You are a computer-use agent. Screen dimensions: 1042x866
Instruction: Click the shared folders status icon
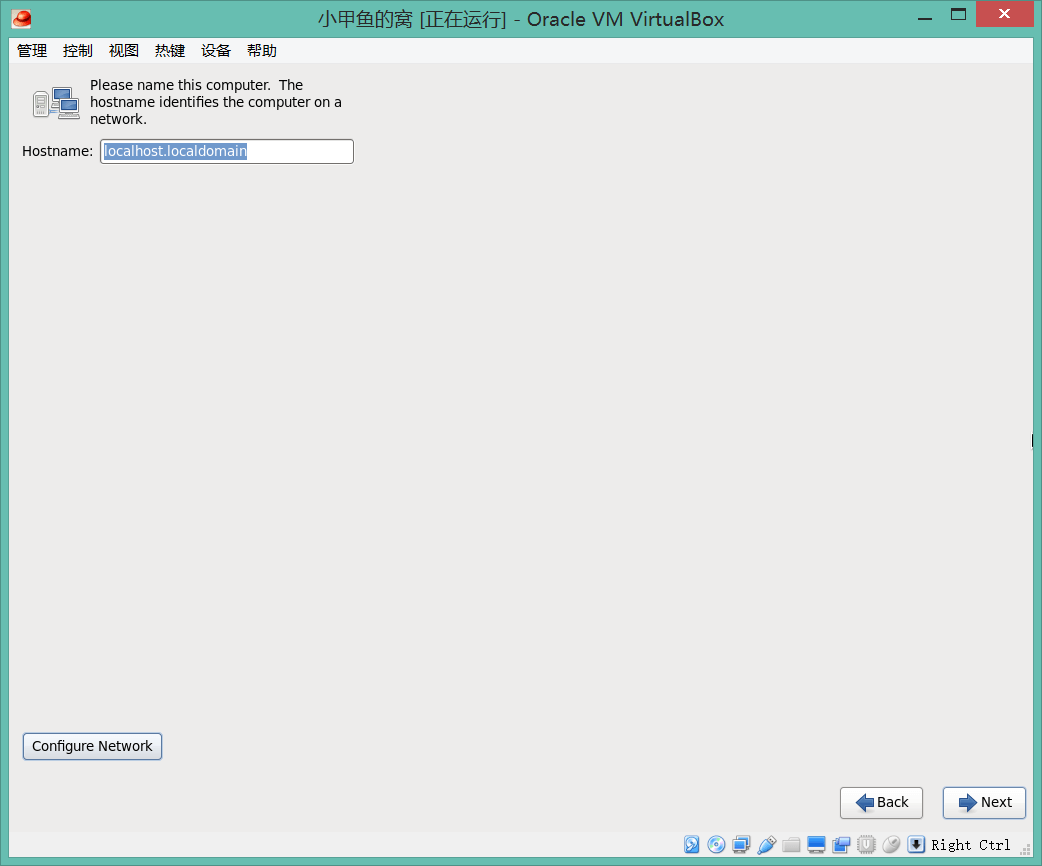pyautogui.click(x=792, y=845)
